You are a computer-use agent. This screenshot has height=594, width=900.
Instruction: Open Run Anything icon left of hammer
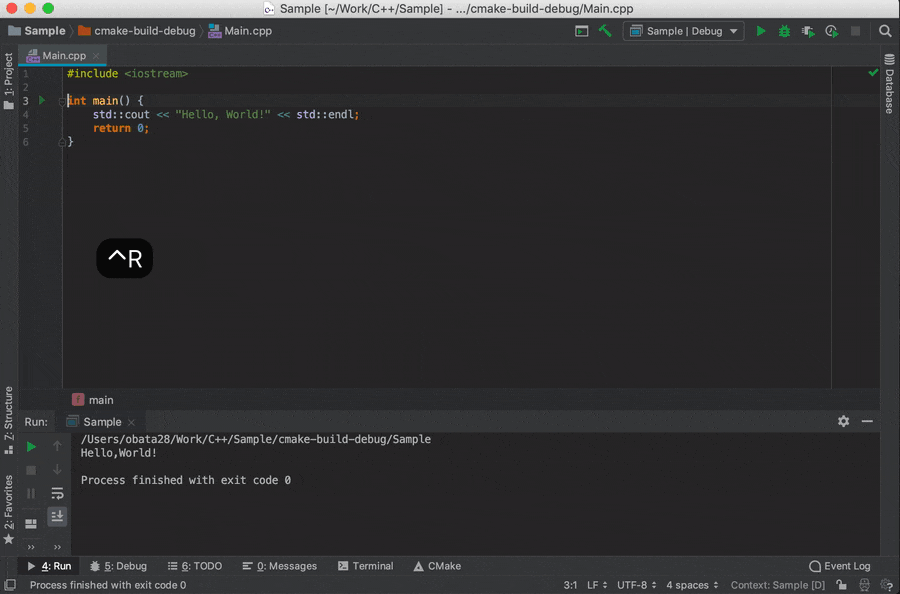click(x=581, y=31)
